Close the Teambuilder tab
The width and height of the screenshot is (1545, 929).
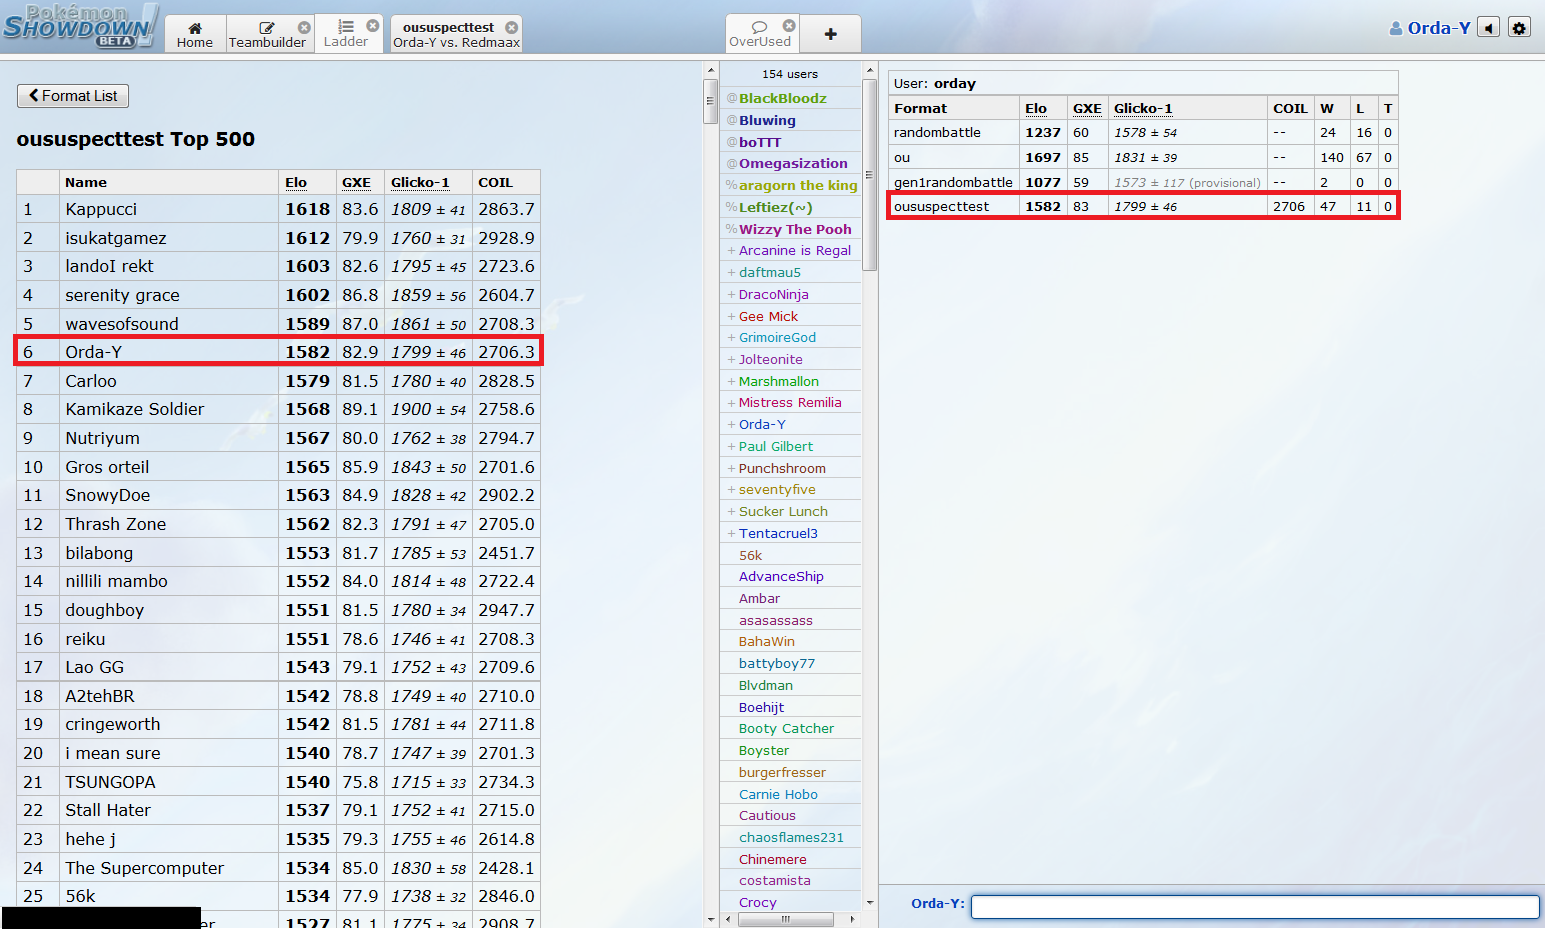point(304,27)
